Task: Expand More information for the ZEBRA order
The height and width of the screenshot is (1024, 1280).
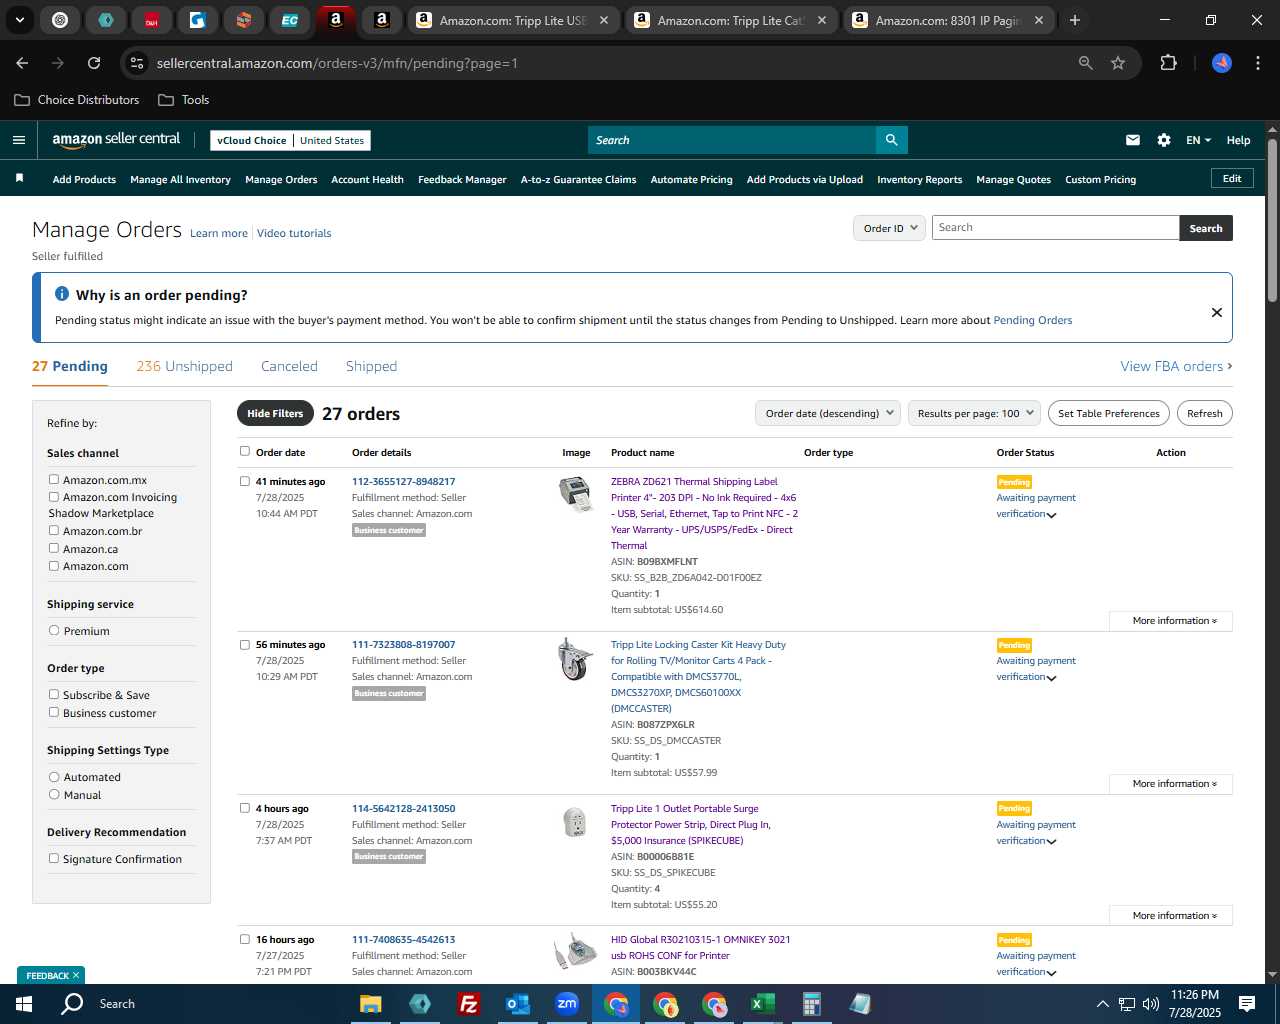Action: 1171,621
